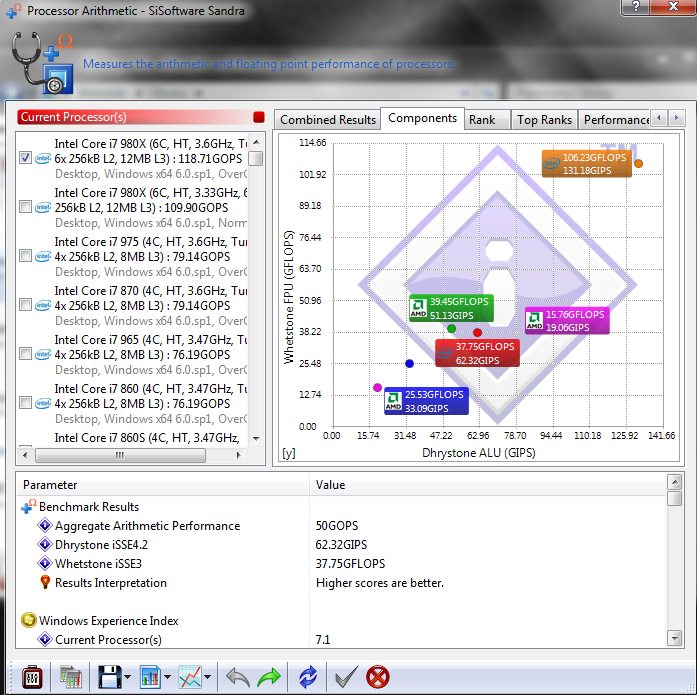Click the grey back arrow
The height and width of the screenshot is (695, 697).
[x=238, y=678]
